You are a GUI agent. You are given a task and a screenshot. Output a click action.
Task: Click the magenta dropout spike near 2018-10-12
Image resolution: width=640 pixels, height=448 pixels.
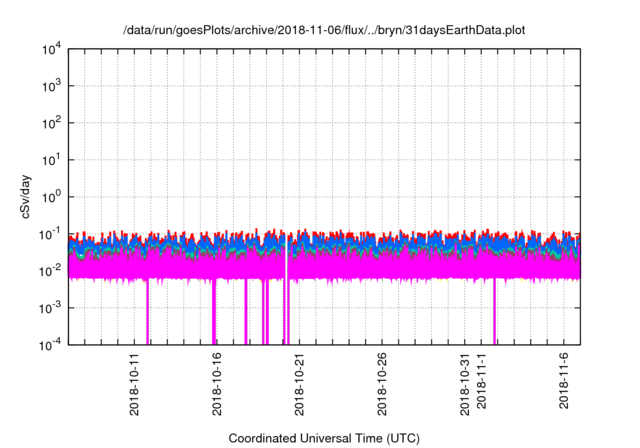(x=147, y=312)
